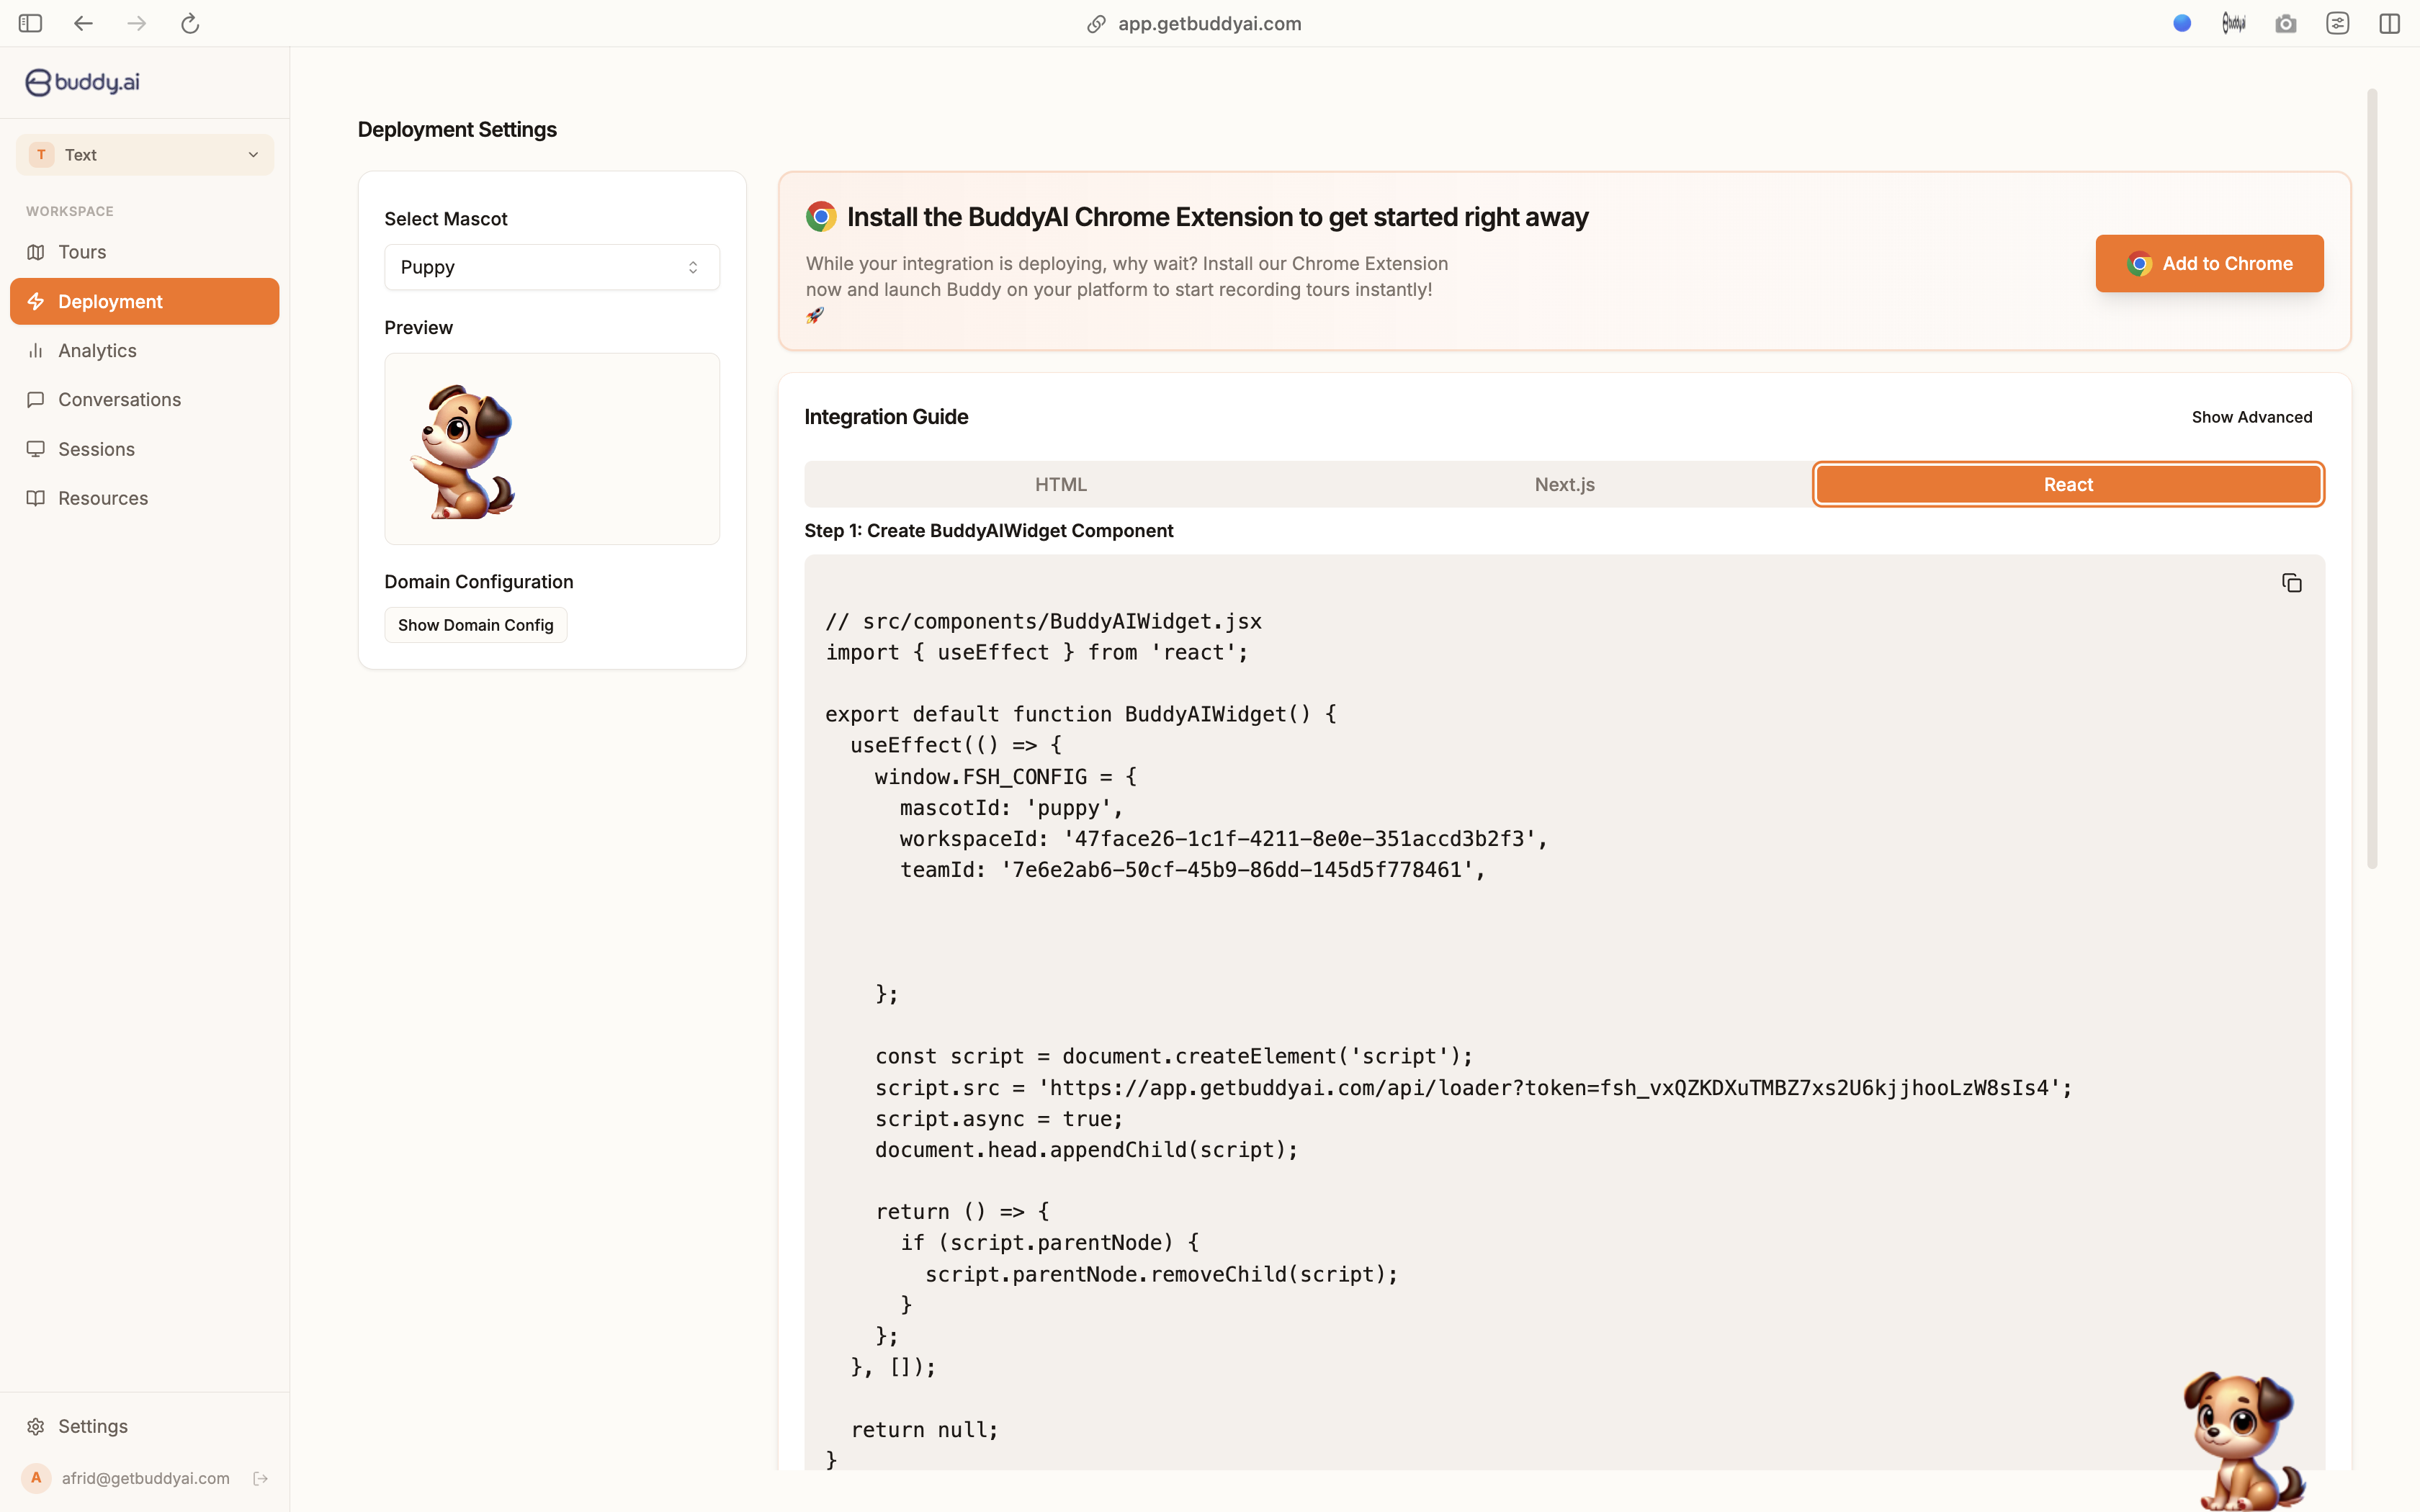Screen dimensions: 2420x1512
Task: Open Conversations in the sidebar
Action: pyautogui.click(x=145, y=400)
